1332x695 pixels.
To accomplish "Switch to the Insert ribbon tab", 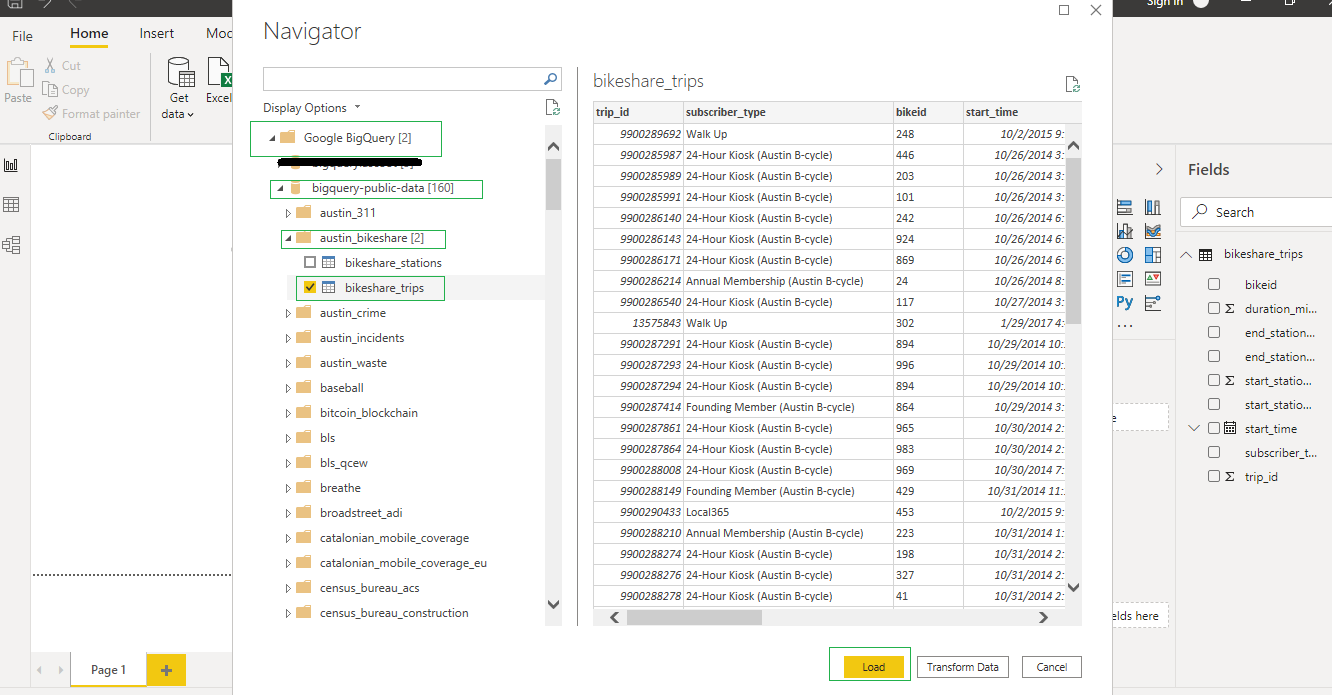I will pos(157,34).
